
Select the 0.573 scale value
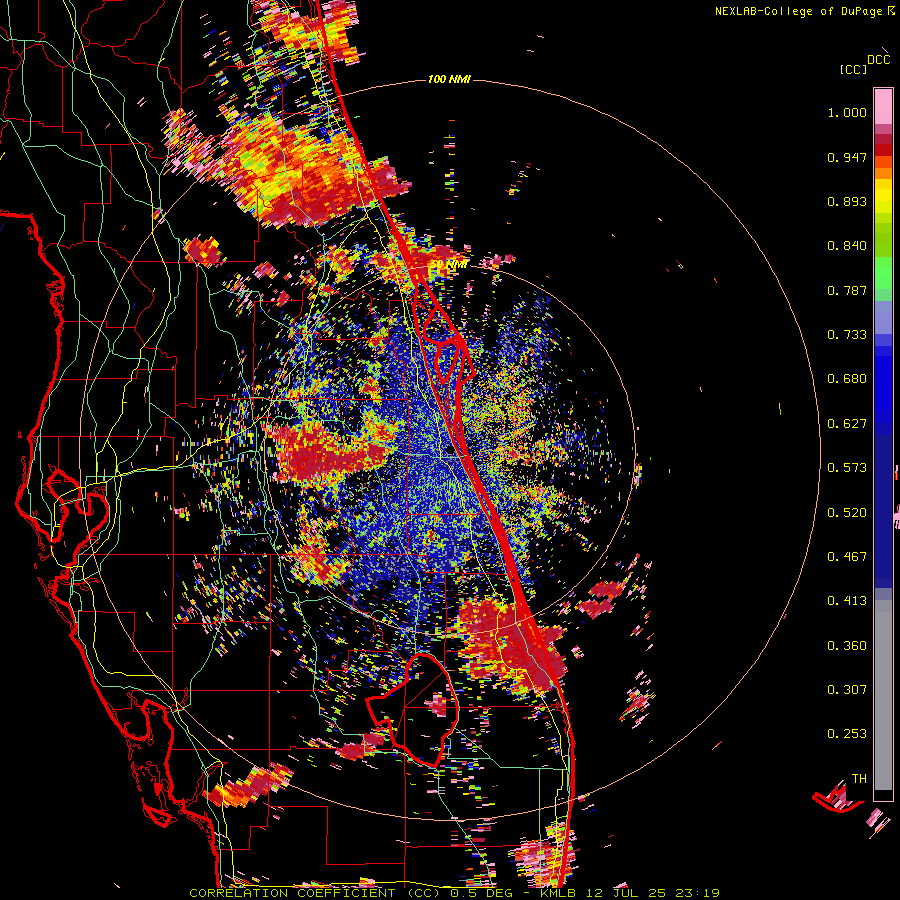click(847, 468)
